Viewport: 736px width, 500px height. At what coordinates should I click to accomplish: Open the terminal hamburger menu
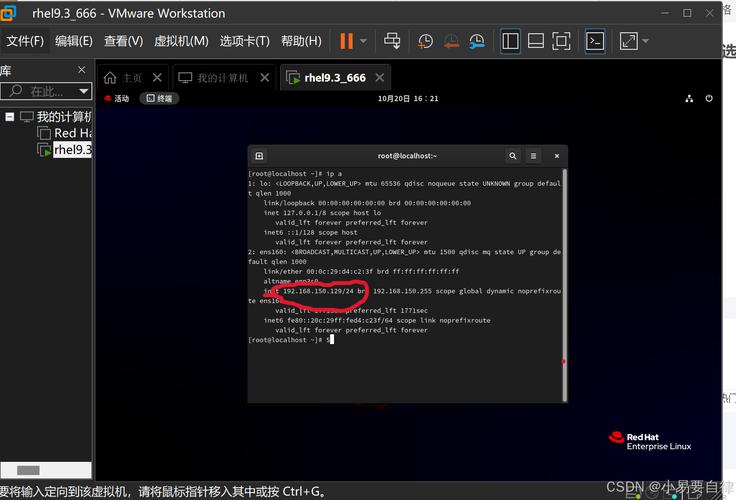(x=533, y=156)
